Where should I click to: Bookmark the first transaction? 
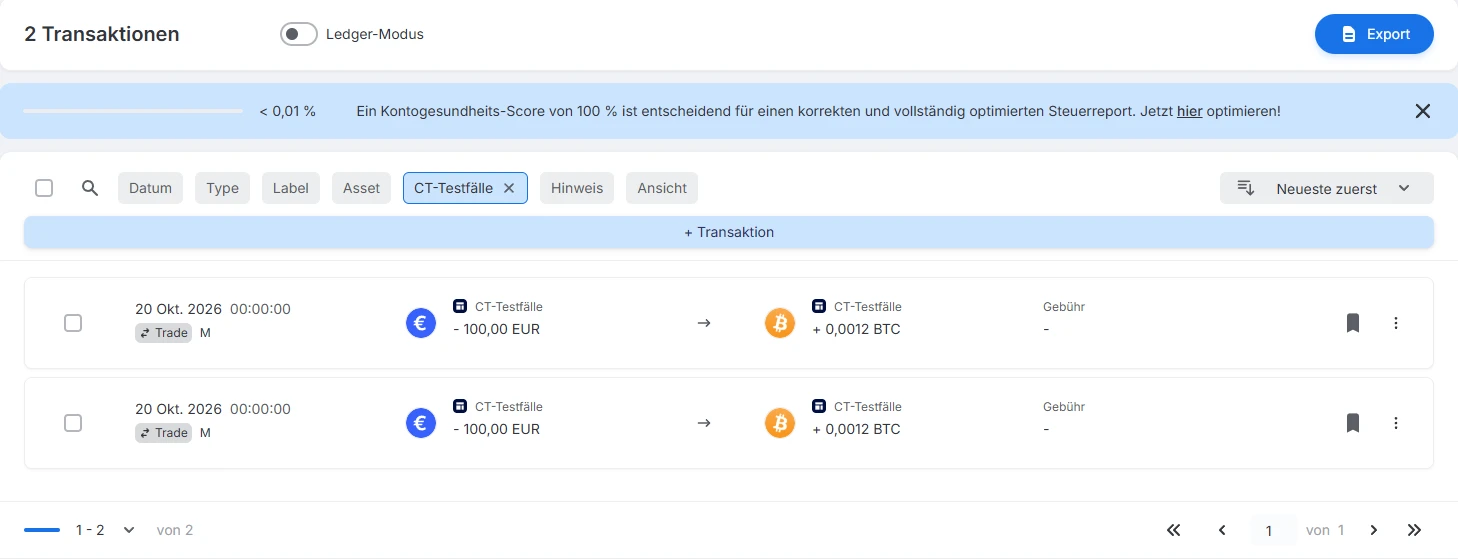click(x=1353, y=323)
